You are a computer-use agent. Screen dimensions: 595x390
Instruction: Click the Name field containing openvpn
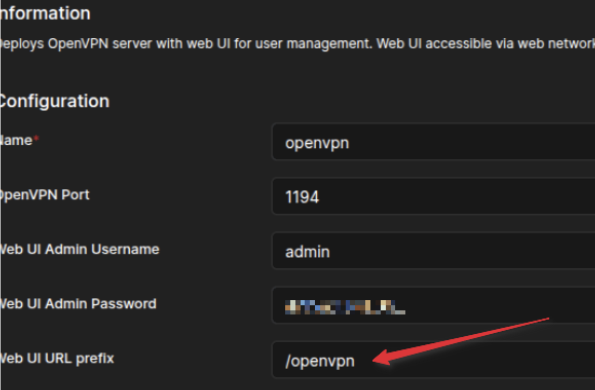coord(433,142)
